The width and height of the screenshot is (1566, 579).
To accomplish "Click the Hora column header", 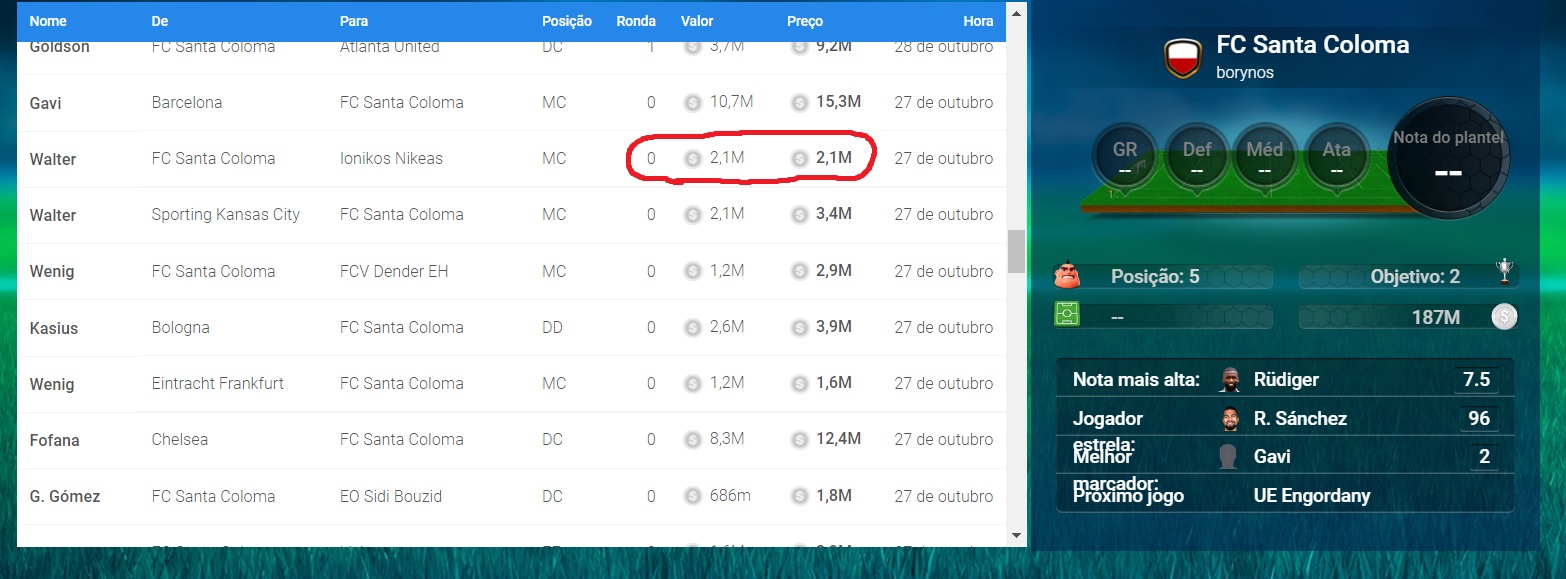I will coord(978,21).
